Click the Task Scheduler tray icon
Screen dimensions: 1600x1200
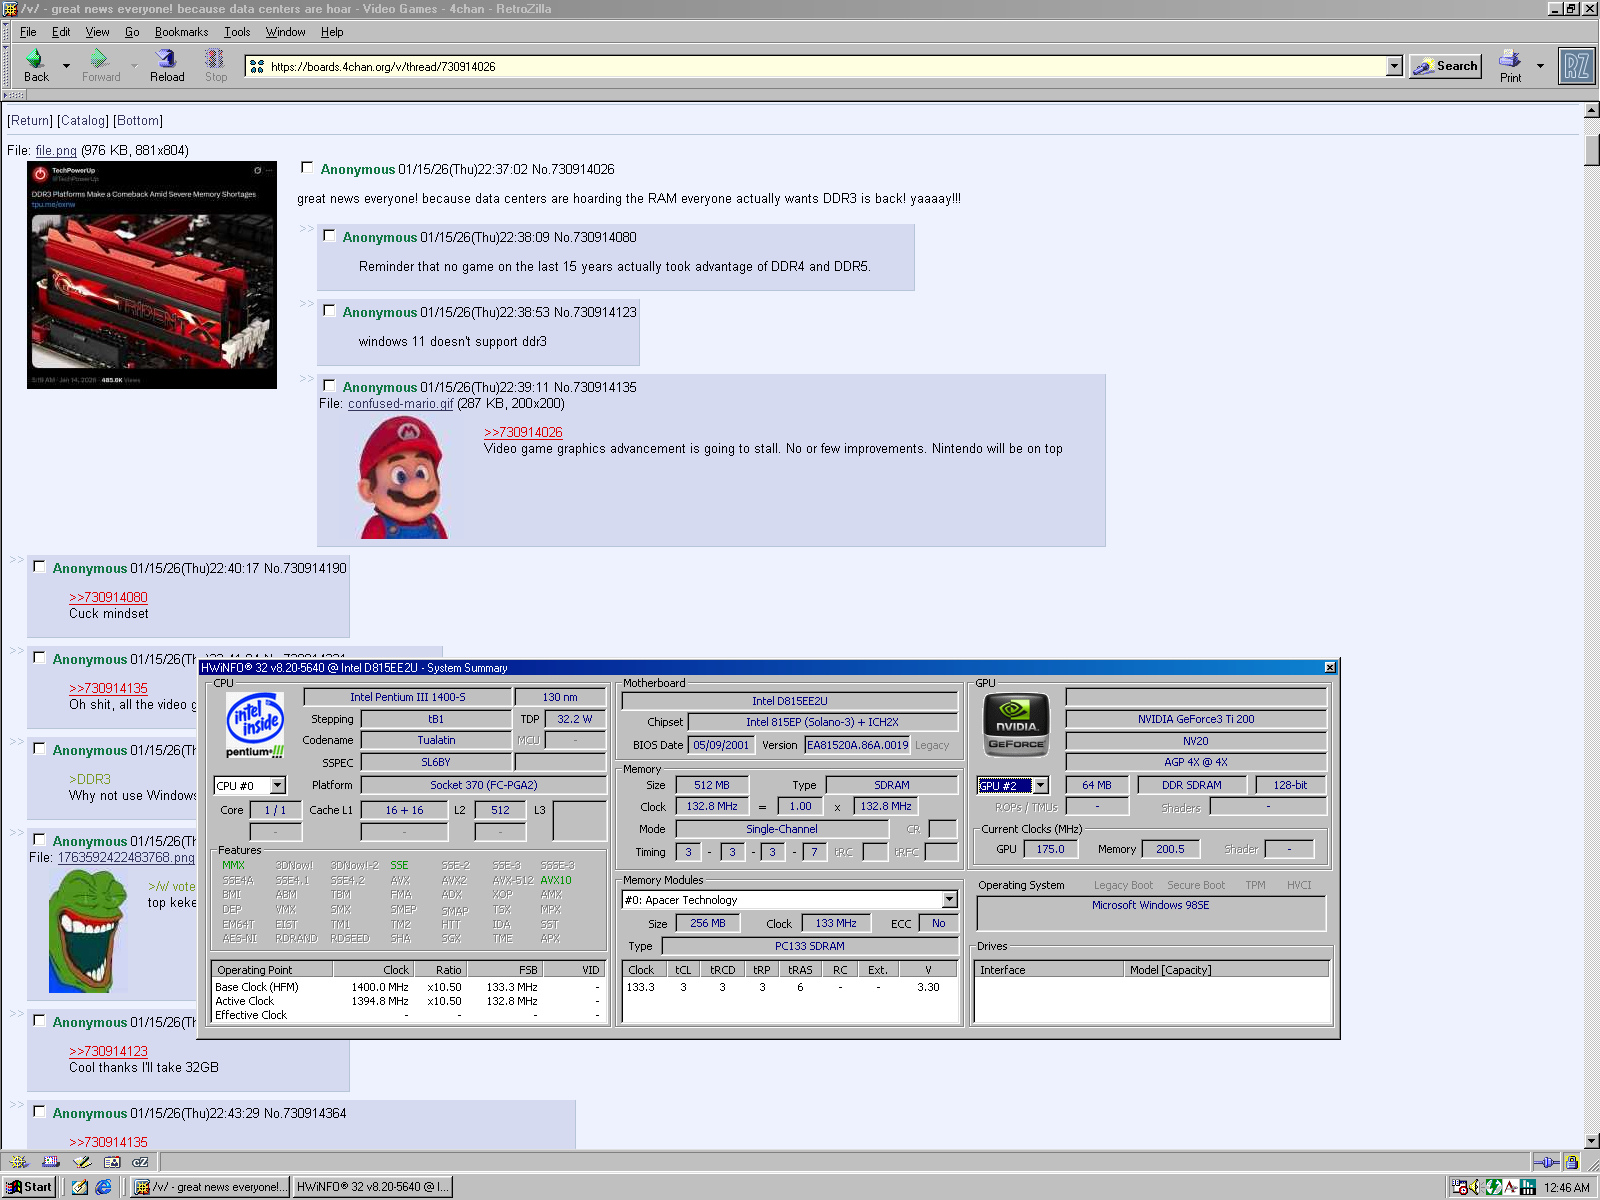(x=1460, y=1187)
